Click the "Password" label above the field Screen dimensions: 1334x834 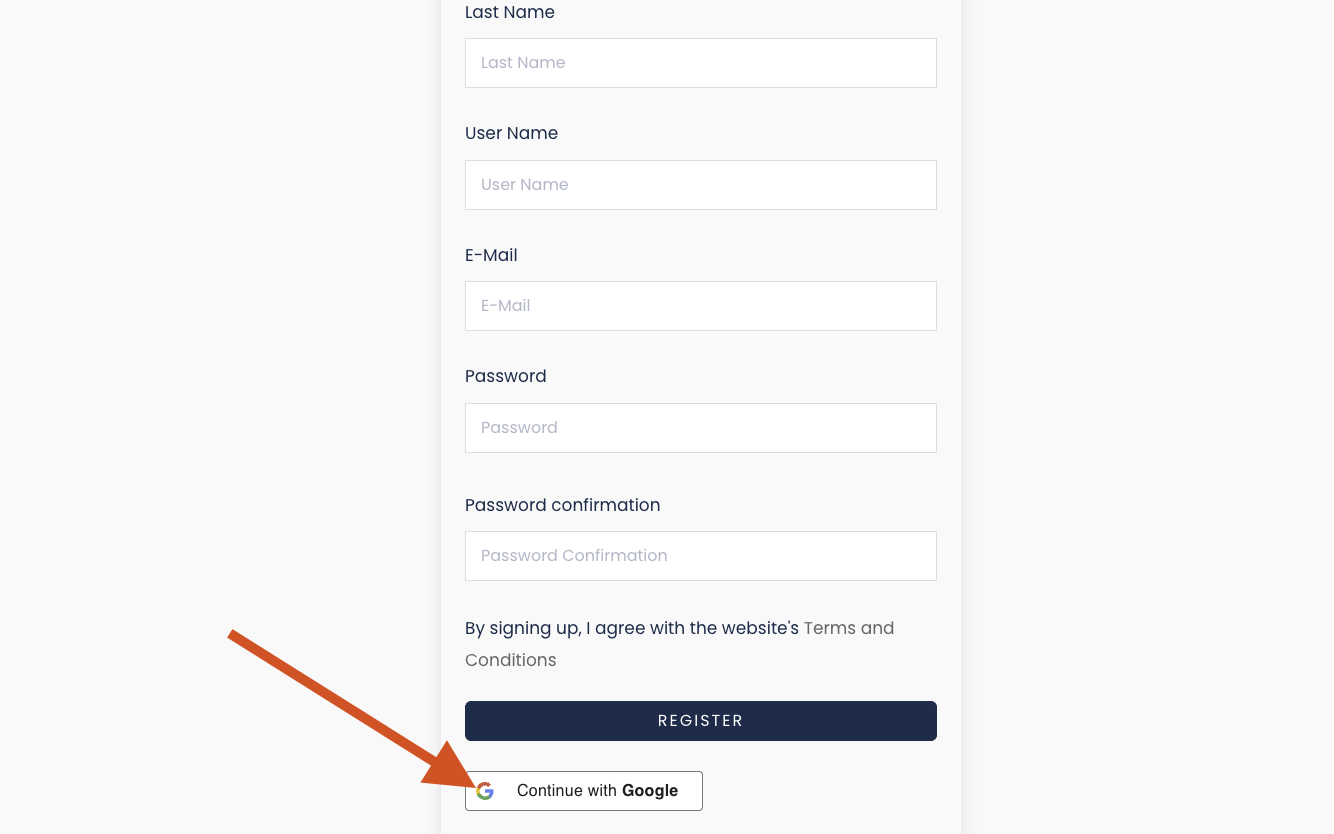pos(505,376)
